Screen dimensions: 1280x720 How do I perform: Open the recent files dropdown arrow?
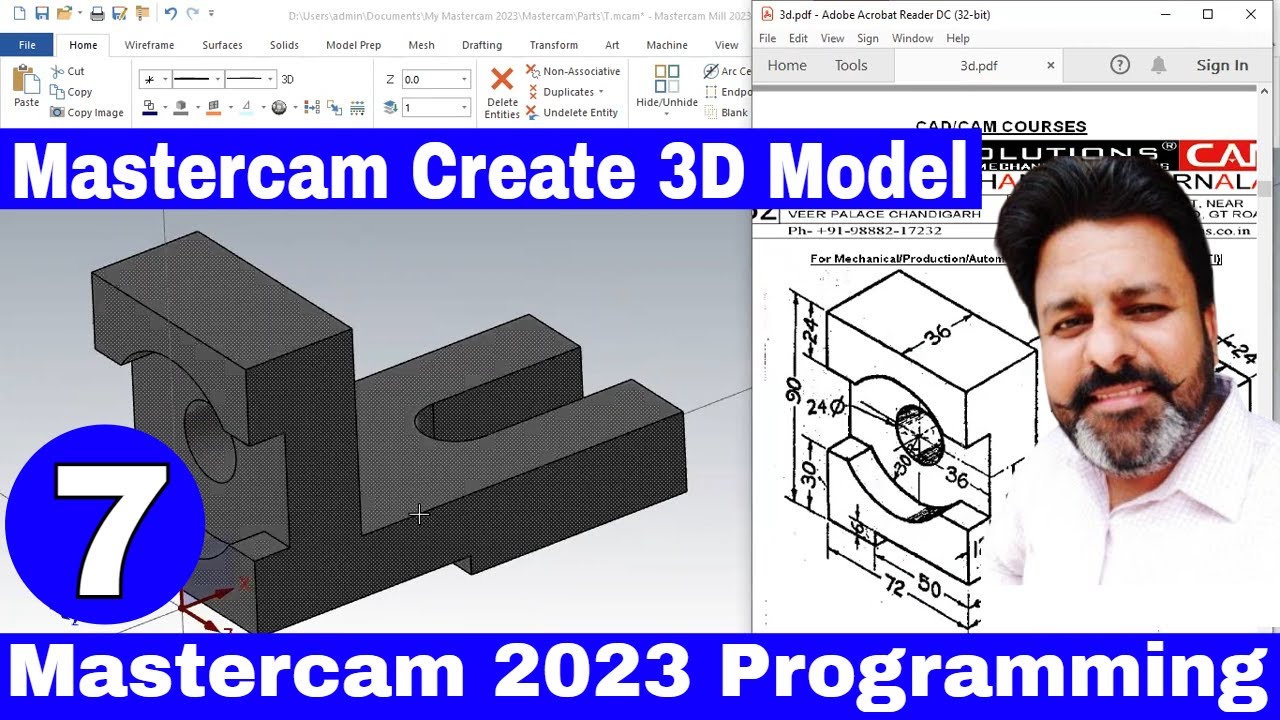click(x=79, y=13)
